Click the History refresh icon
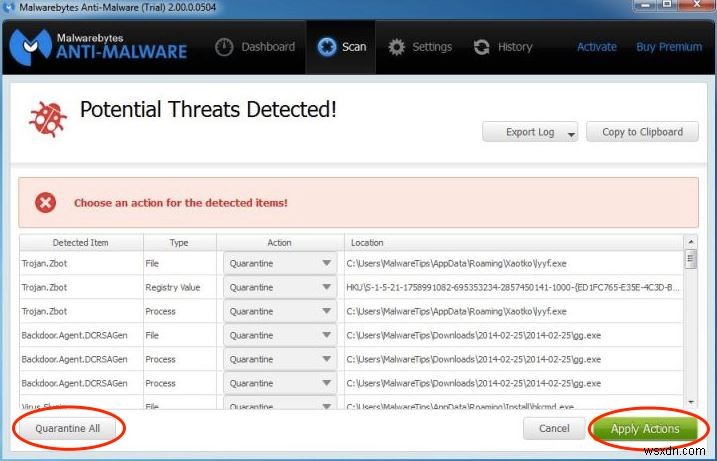 pos(482,47)
